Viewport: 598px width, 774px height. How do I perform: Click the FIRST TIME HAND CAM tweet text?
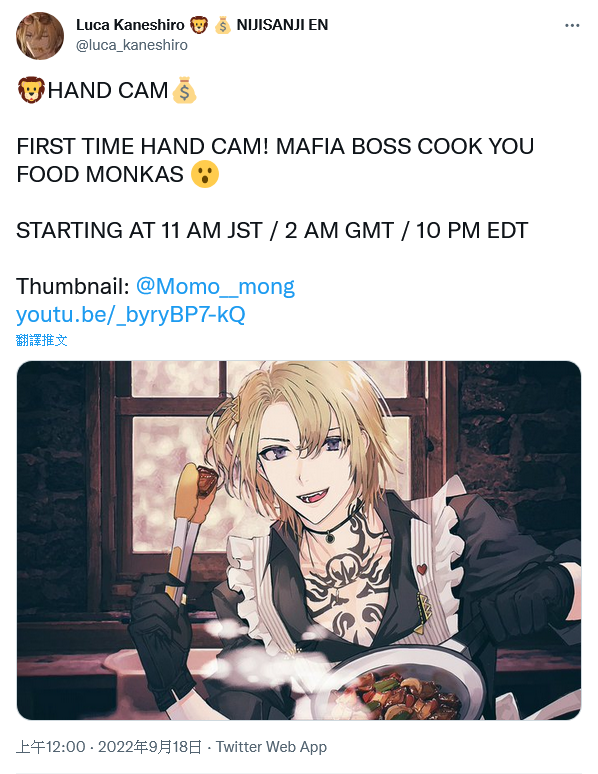point(275,160)
